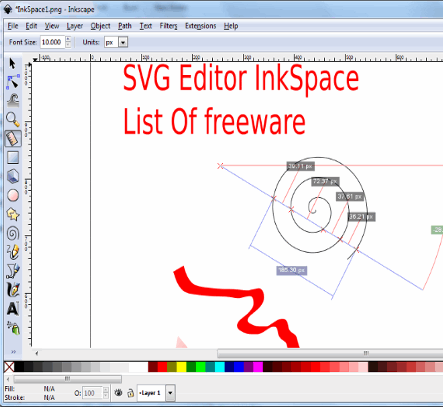The image size is (443, 407).
Task: Increase Font Size with up stepper
Action: (68, 39)
